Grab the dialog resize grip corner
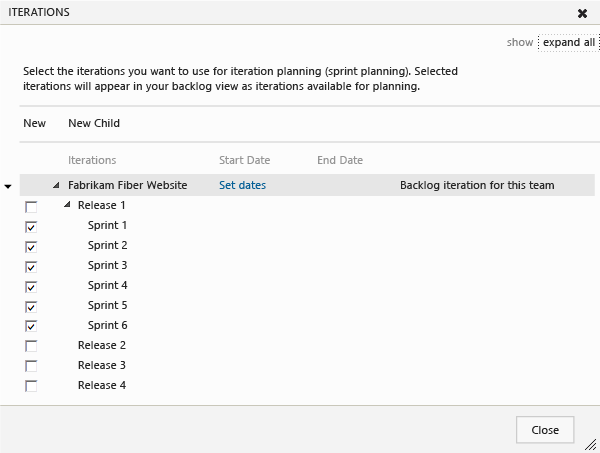The width and height of the screenshot is (600, 453). tap(591, 445)
